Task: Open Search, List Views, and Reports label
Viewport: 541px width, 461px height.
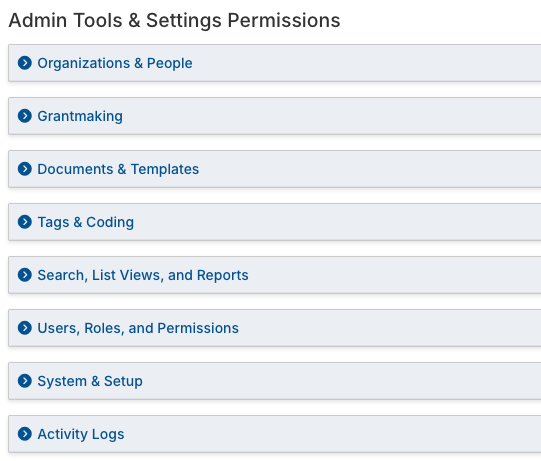Action: point(143,275)
